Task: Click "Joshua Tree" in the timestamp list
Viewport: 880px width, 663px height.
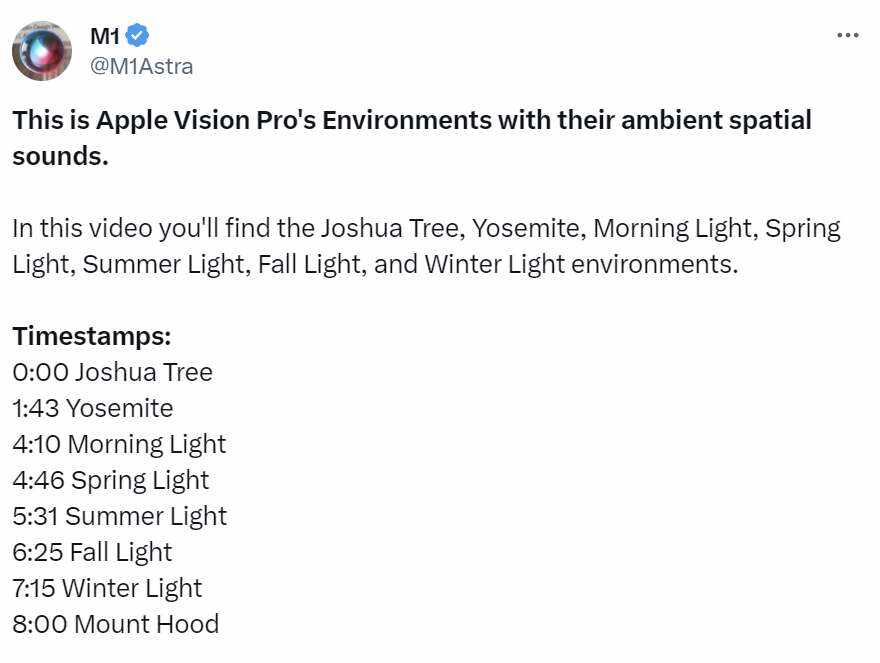Action: click(143, 372)
